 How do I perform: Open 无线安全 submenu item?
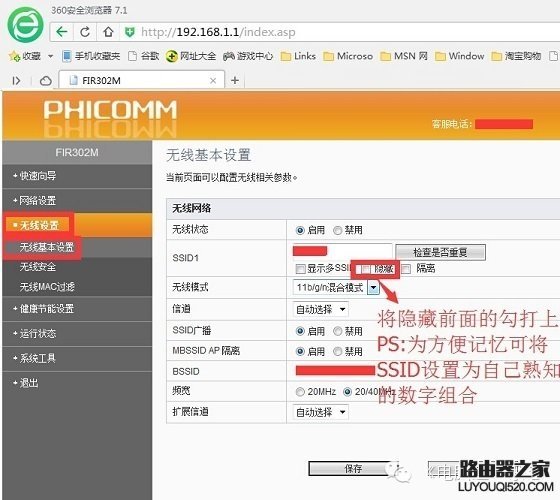(38, 267)
